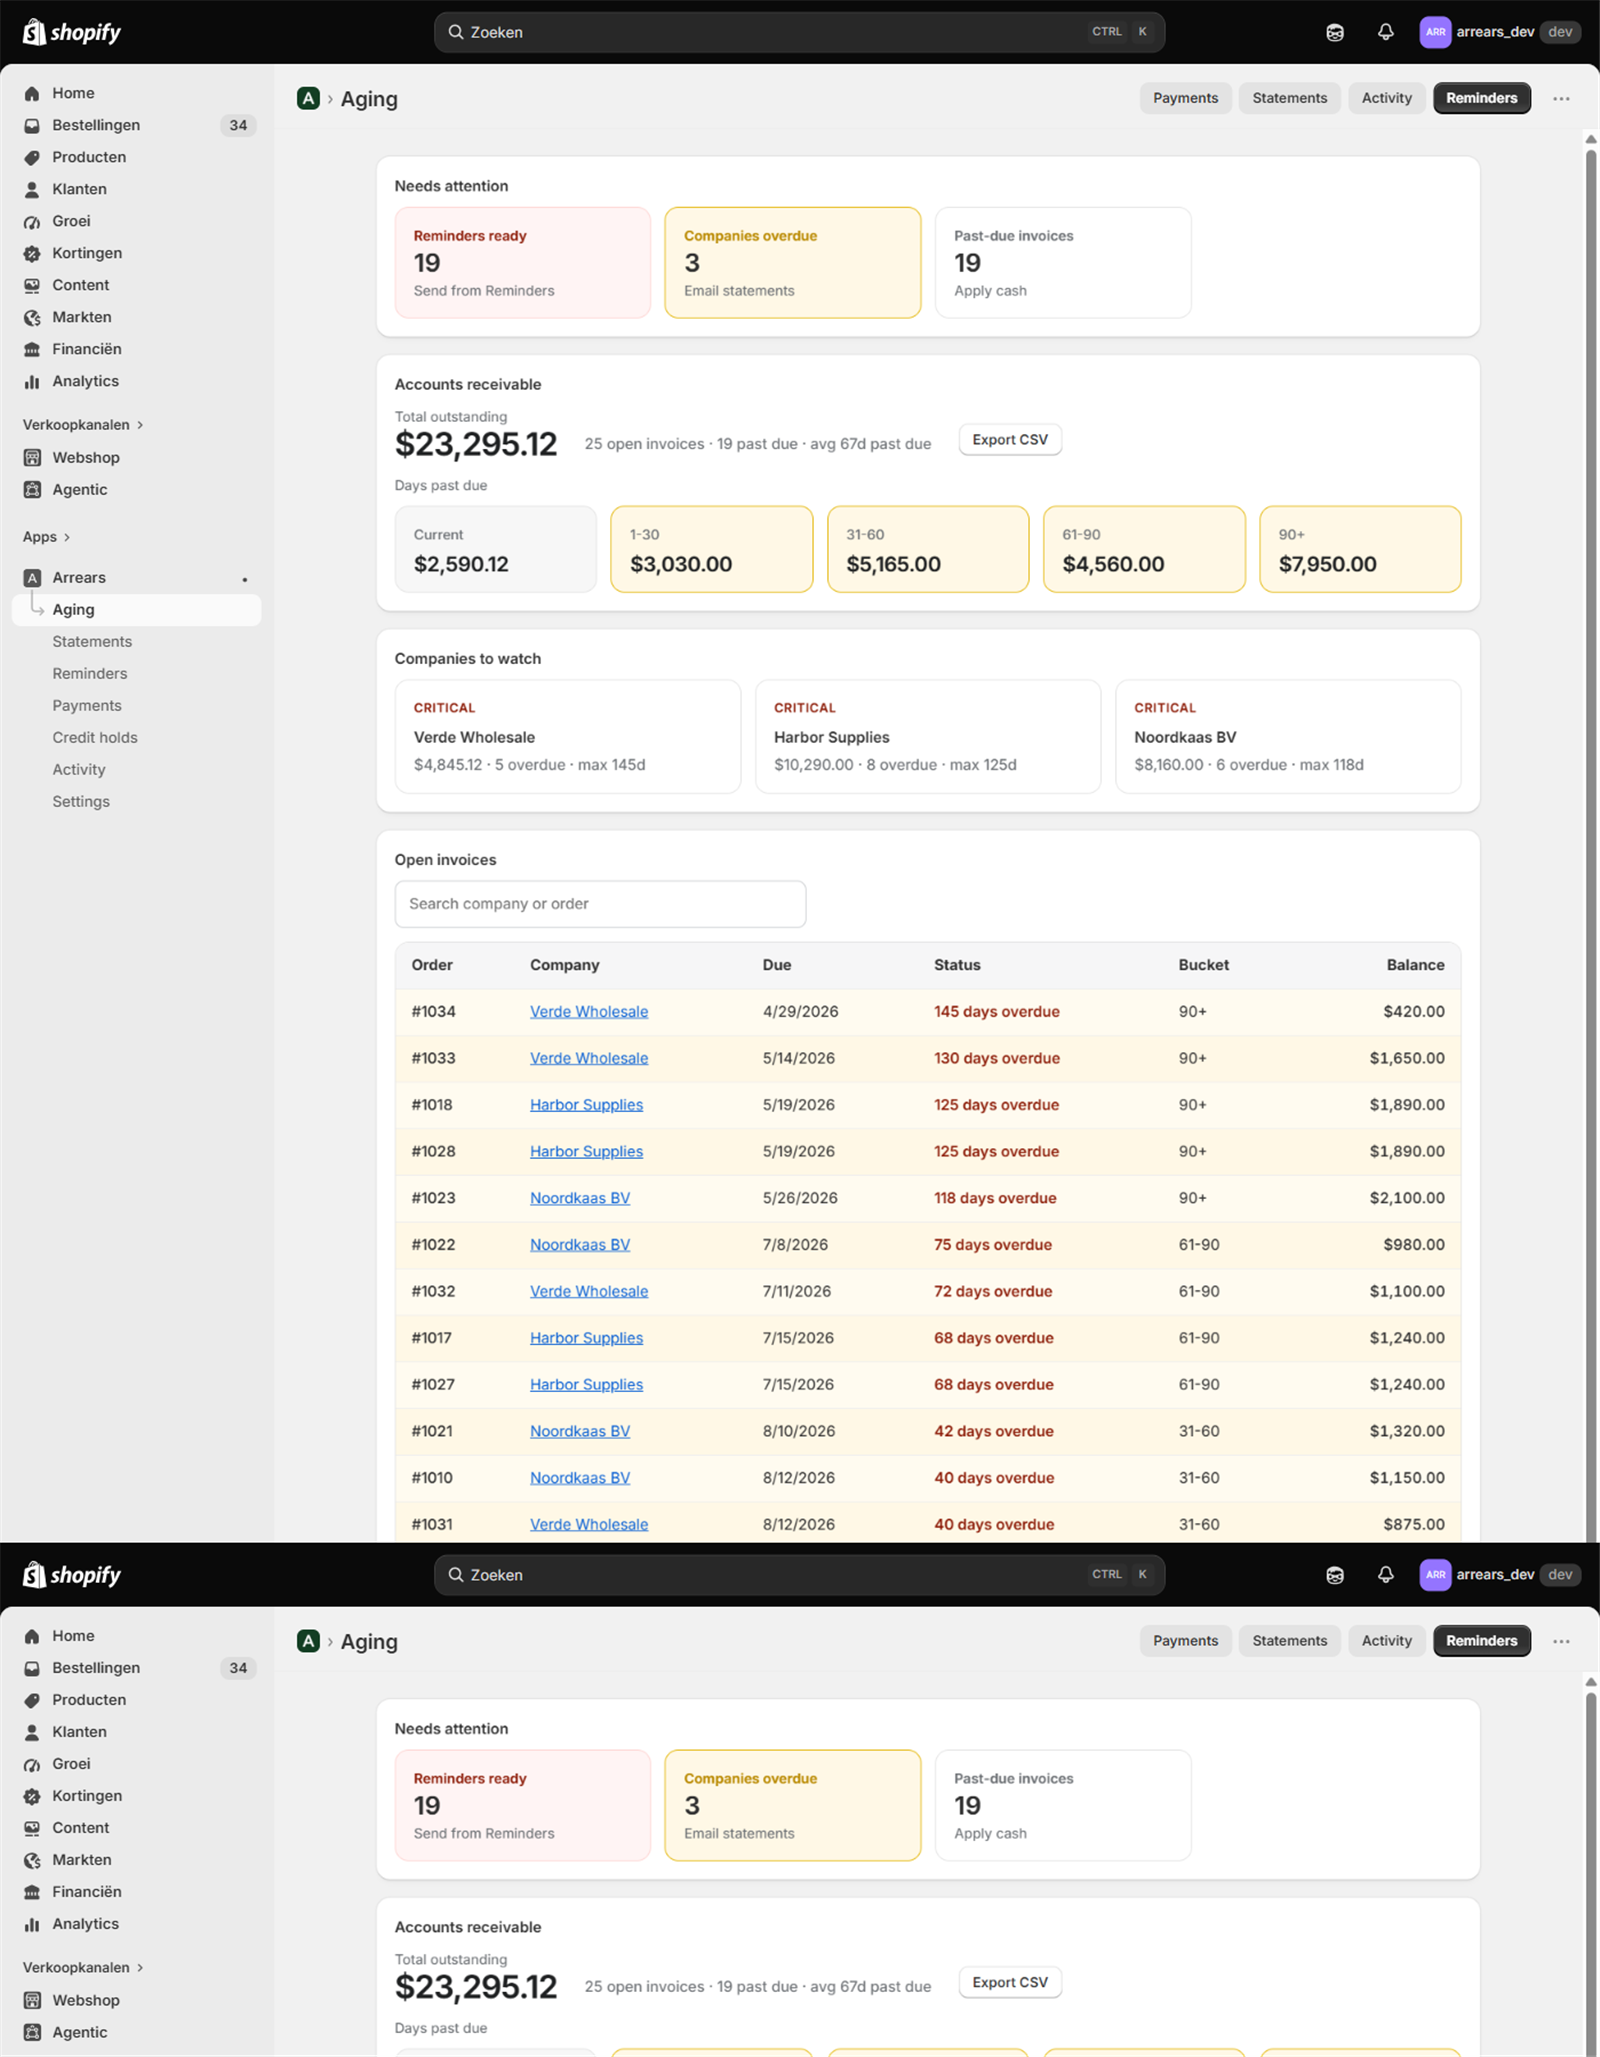The height and width of the screenshot is (2057, 1600).
Task: Select the 31-60 days $5,165.00 bucket
Action: point(928,549)
